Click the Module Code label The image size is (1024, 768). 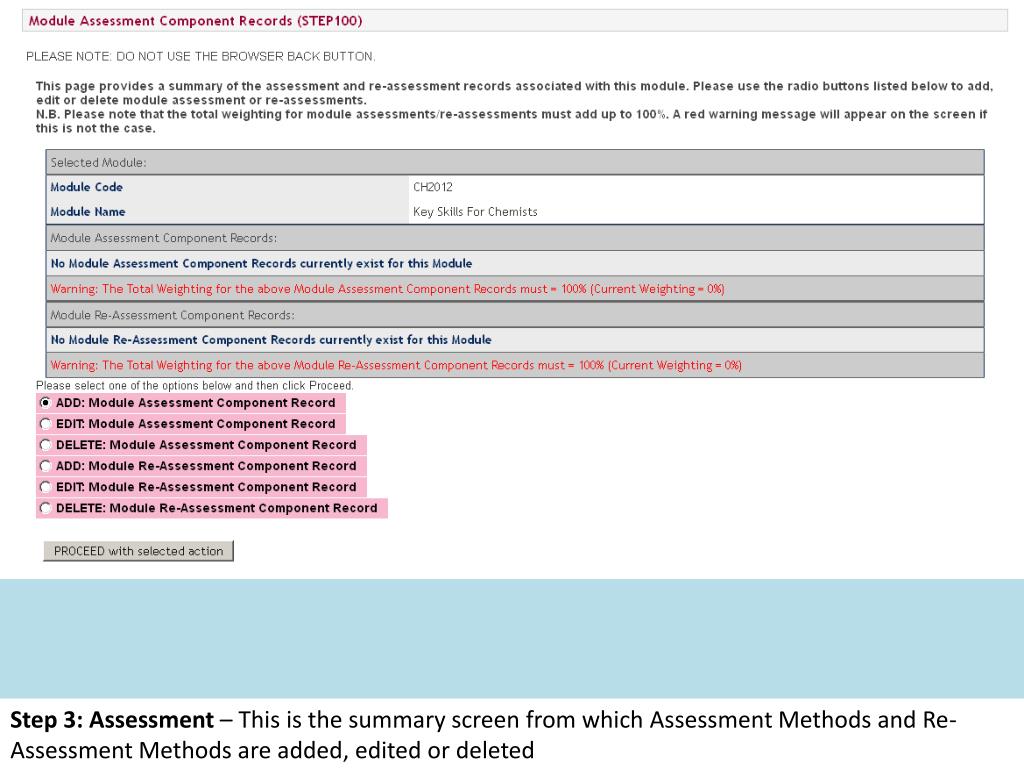point(86,187)
